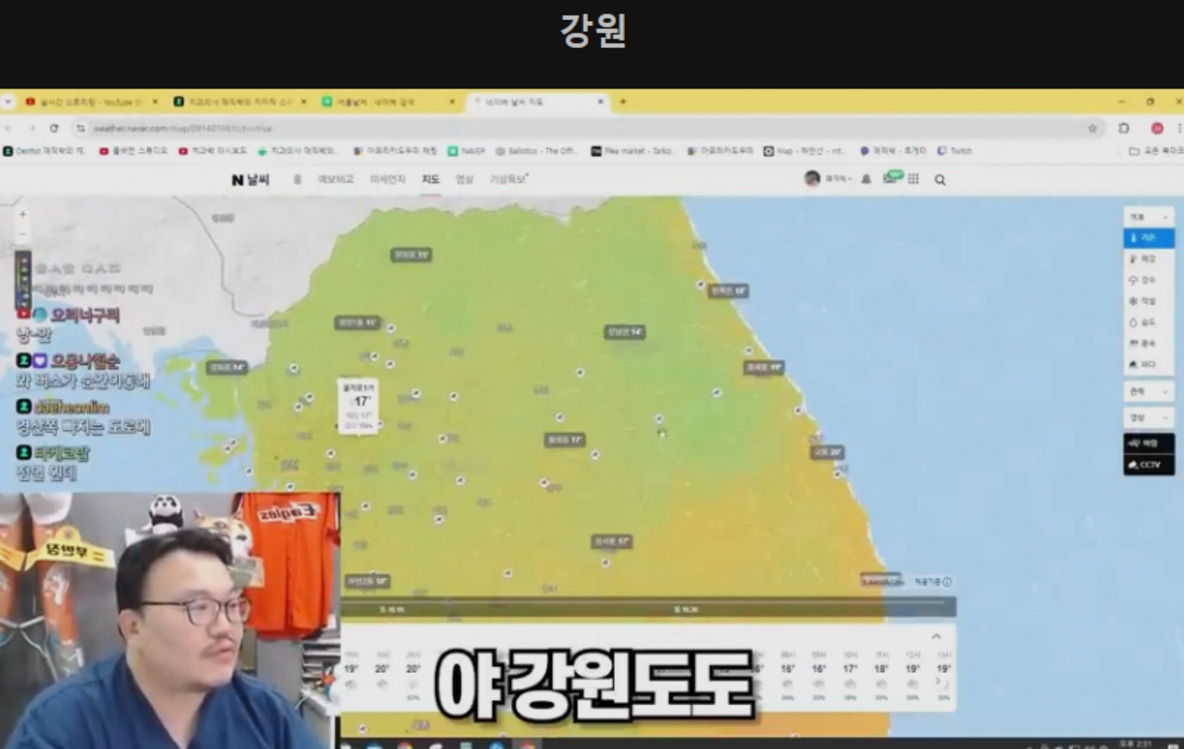Select the 지도 menu item
The height and width of the screenshot is (749, 1184).
point(430,179)
